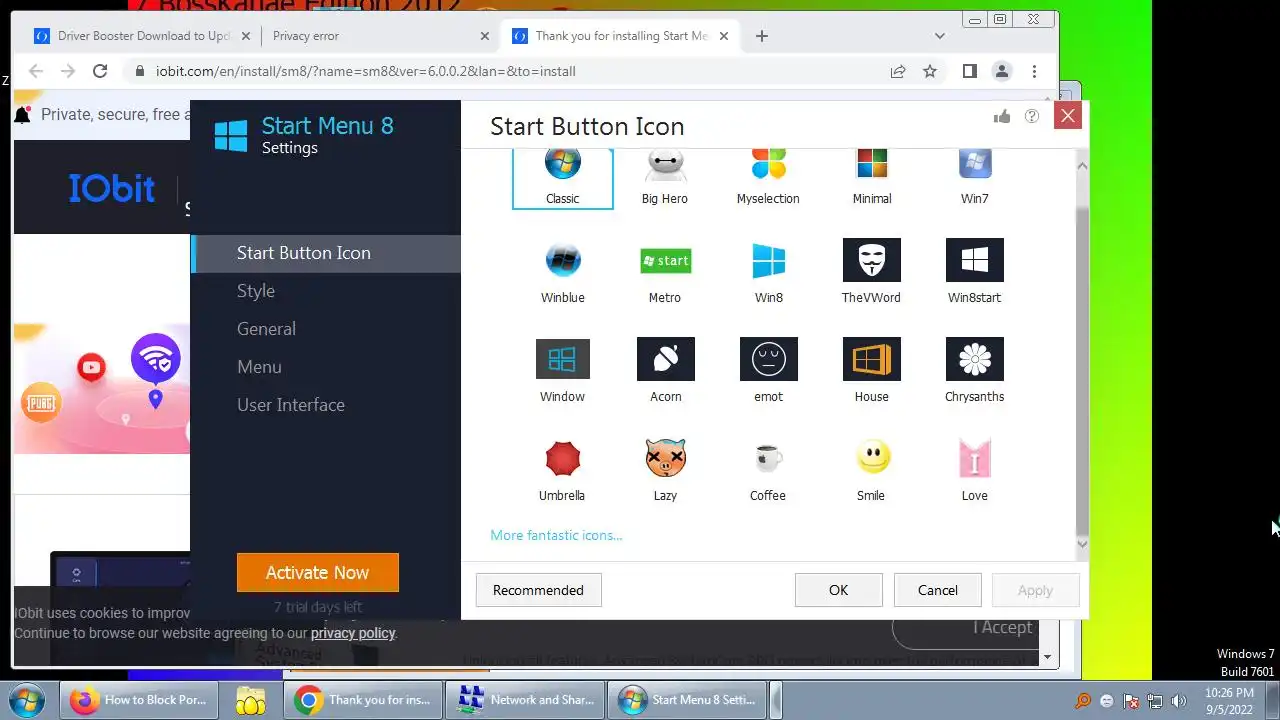Click the volume speaker tray icon
This screenshot has height=720, width=1280.
[x=1179, y=700]
